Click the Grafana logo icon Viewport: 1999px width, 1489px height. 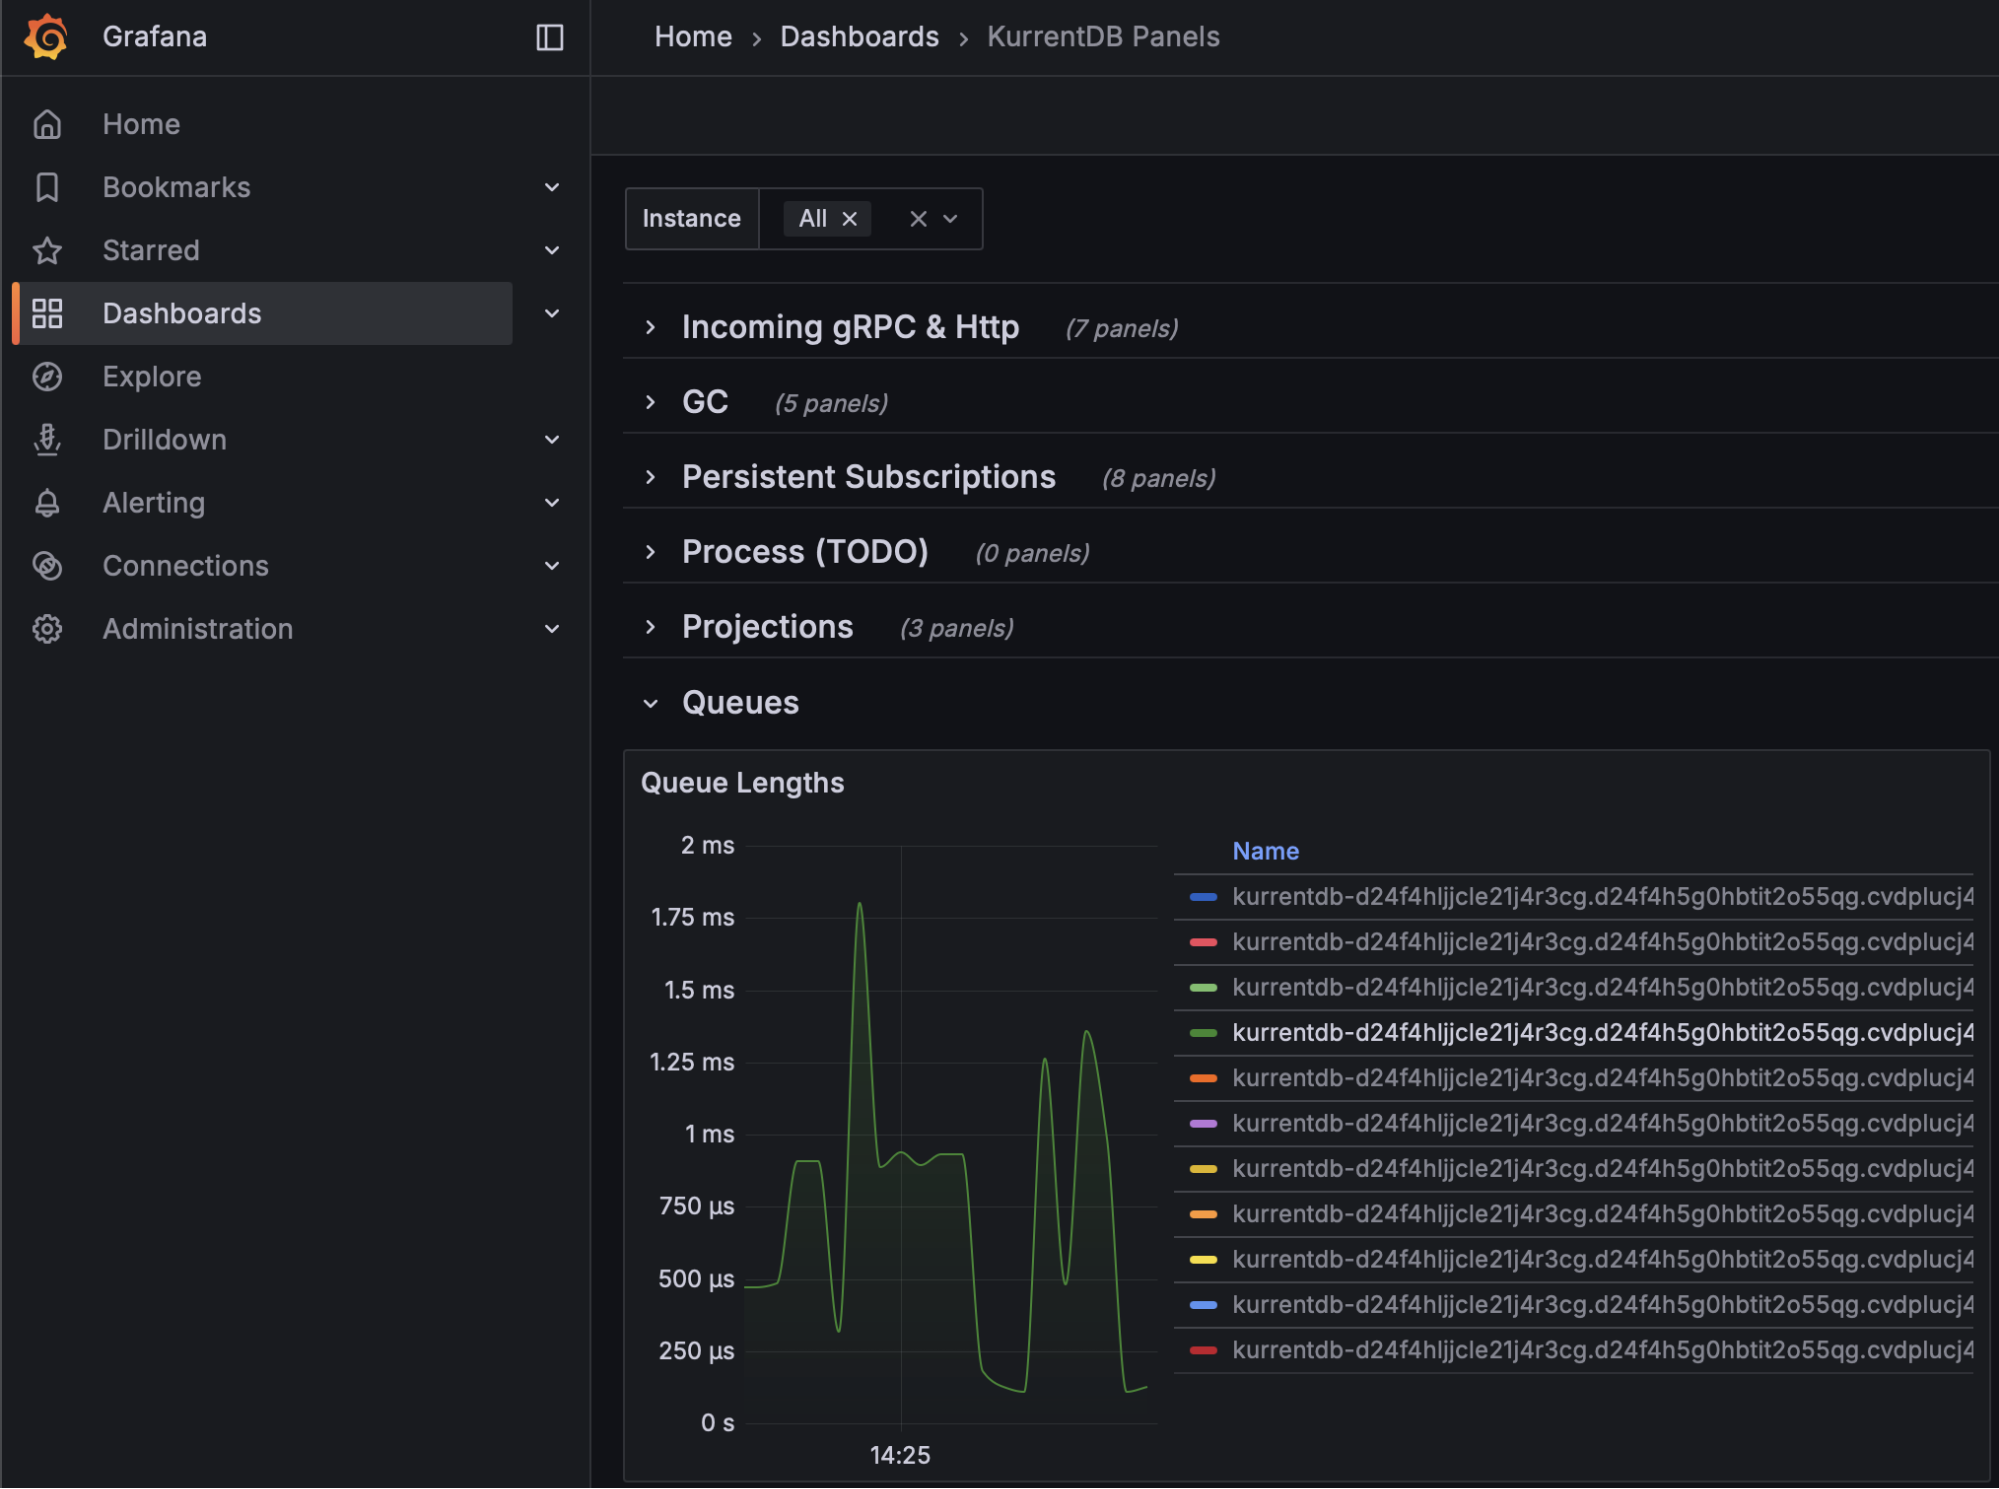pos(46,37)
